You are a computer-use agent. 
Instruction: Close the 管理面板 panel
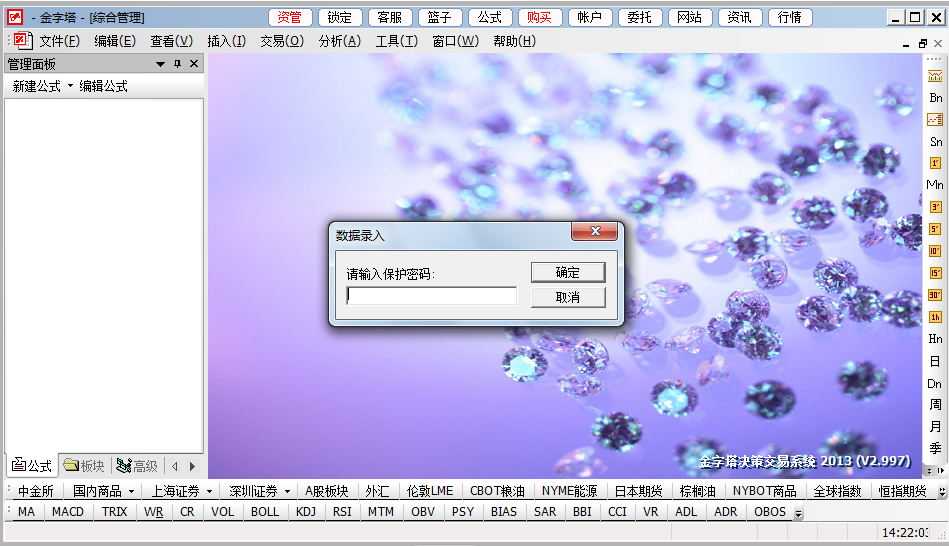(194, 64)
